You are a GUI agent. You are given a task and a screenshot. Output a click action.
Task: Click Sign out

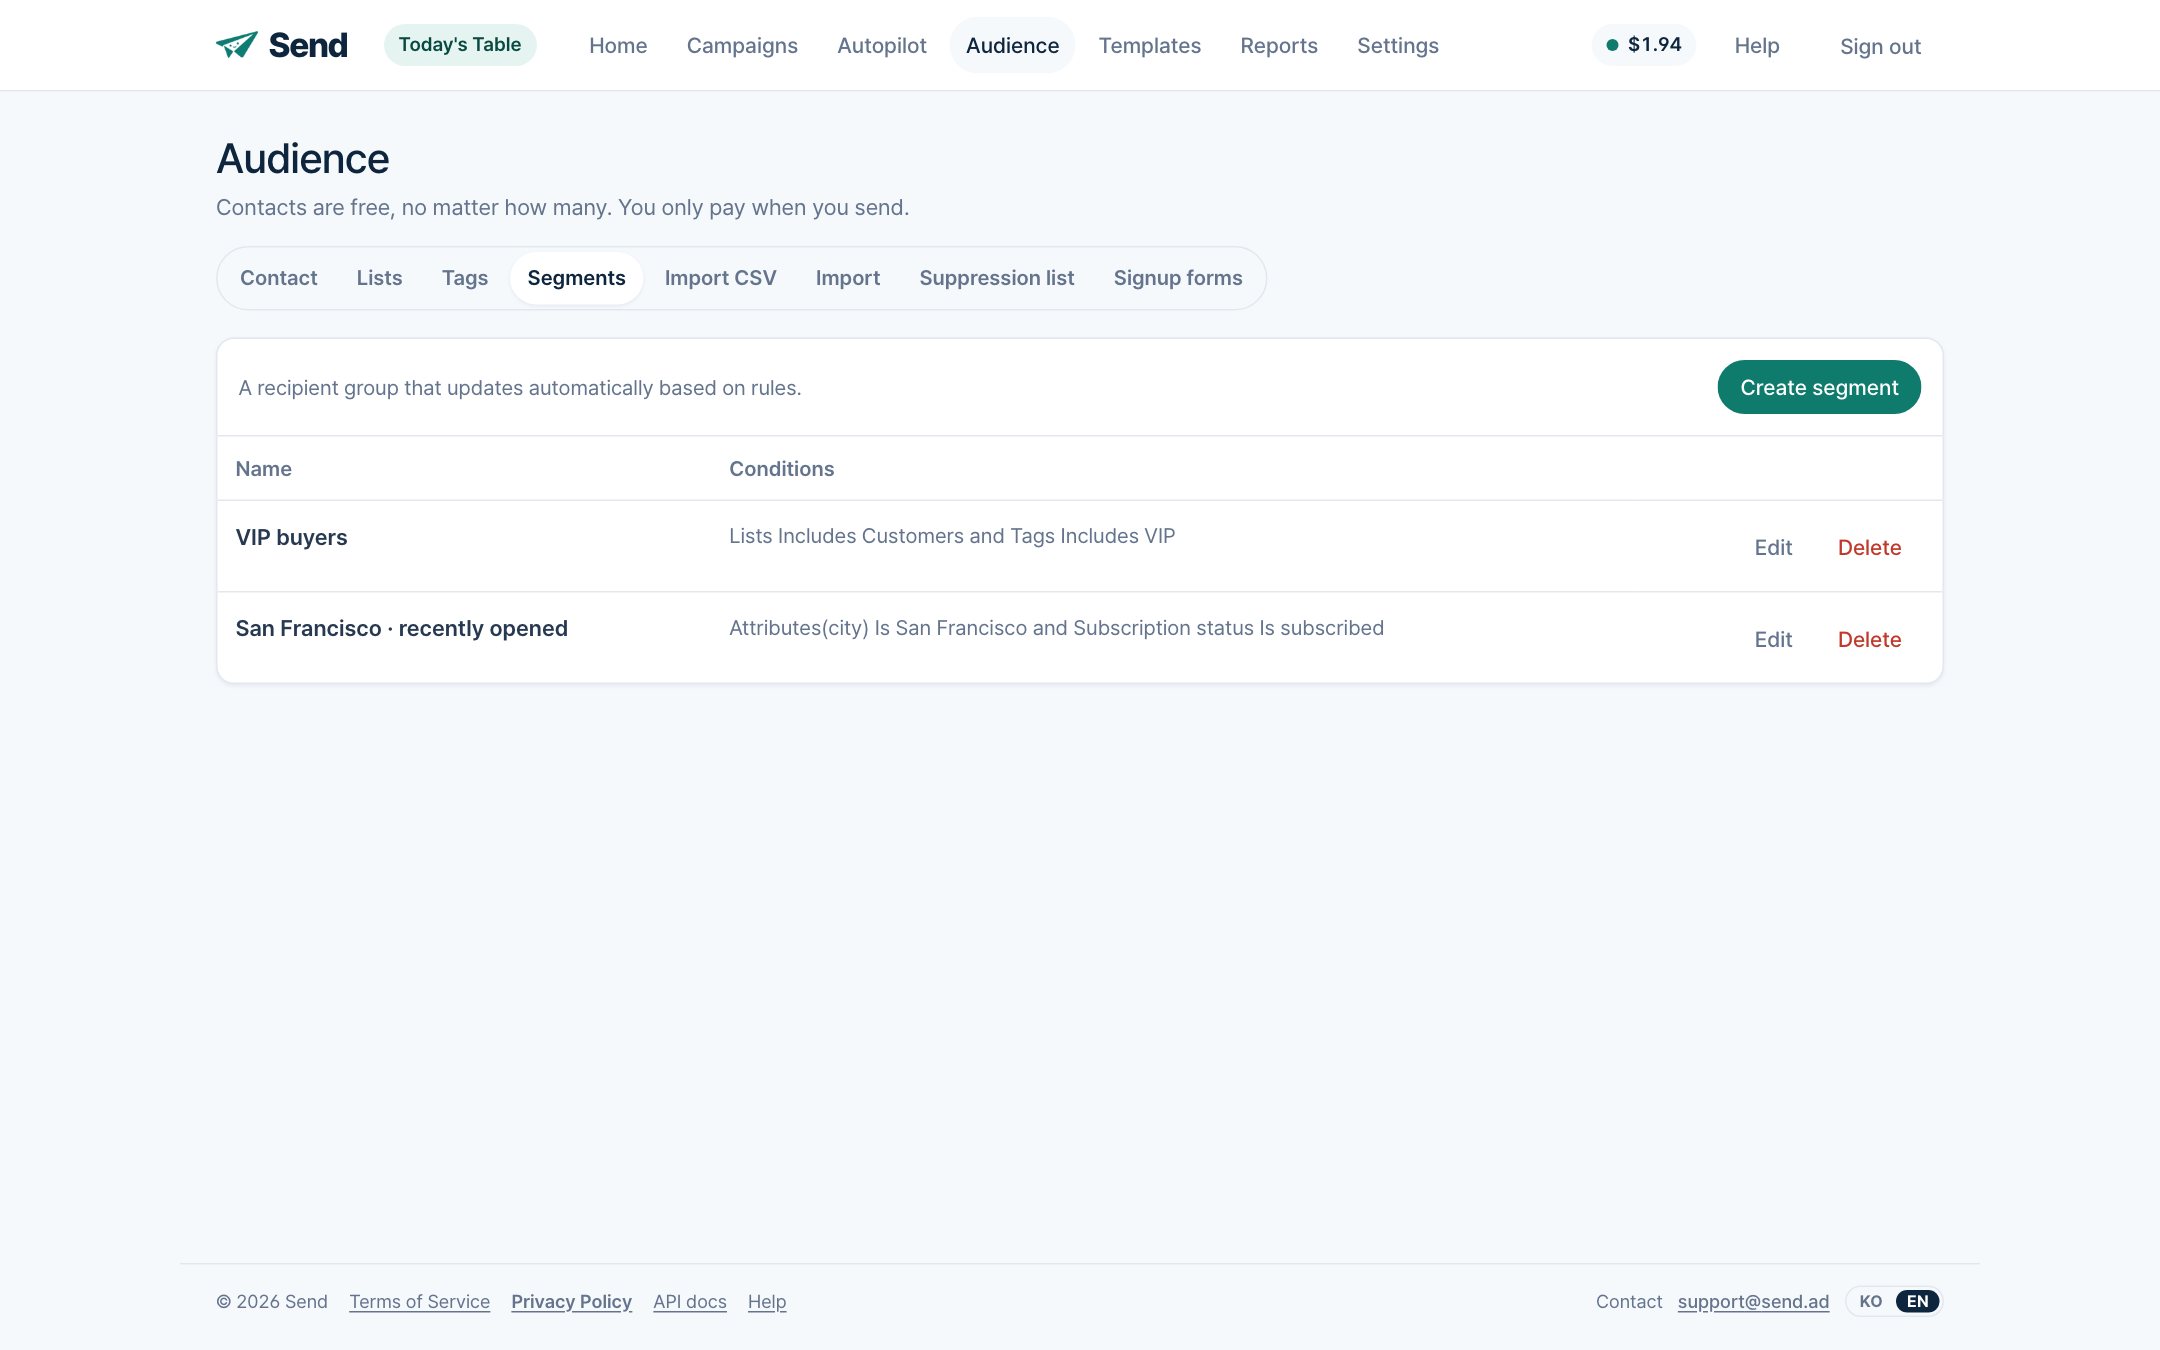tap(1880, 47)
